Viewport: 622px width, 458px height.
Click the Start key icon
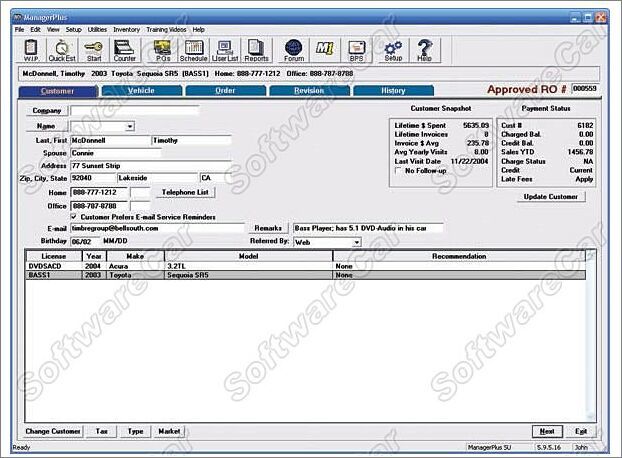93,50
